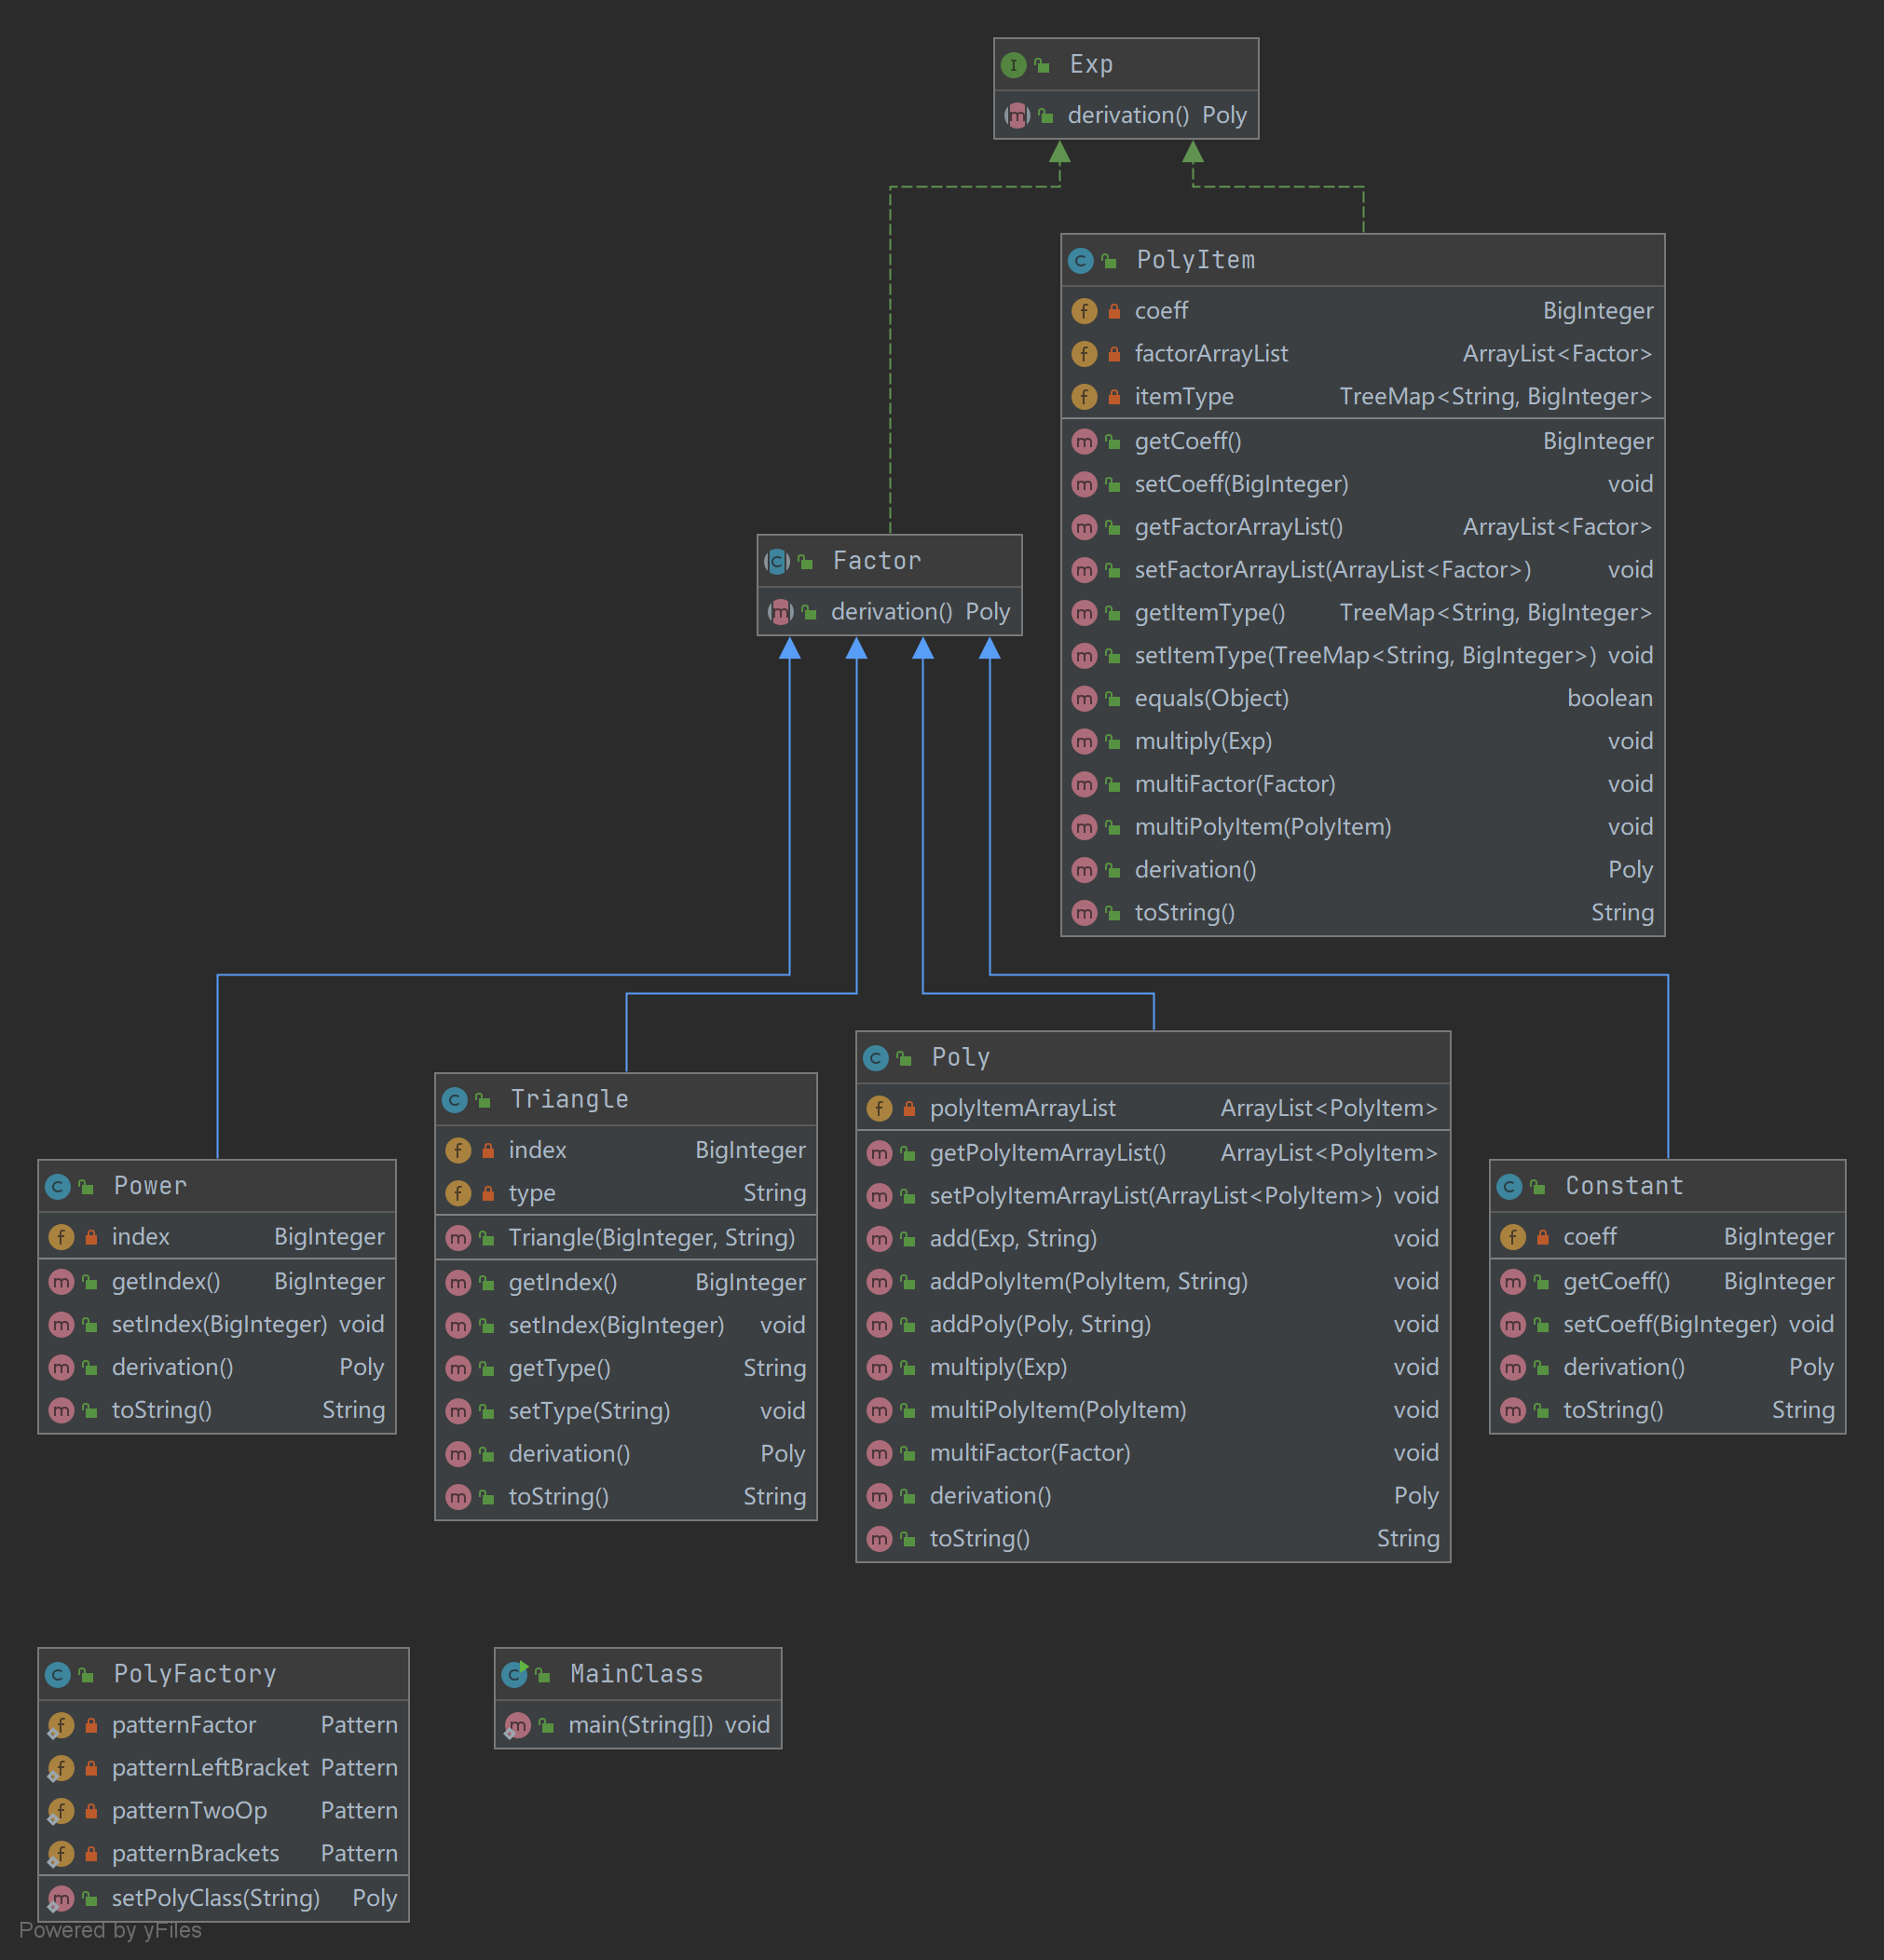Click the derivation() method in Exp interface

(x=1128, y=116)
